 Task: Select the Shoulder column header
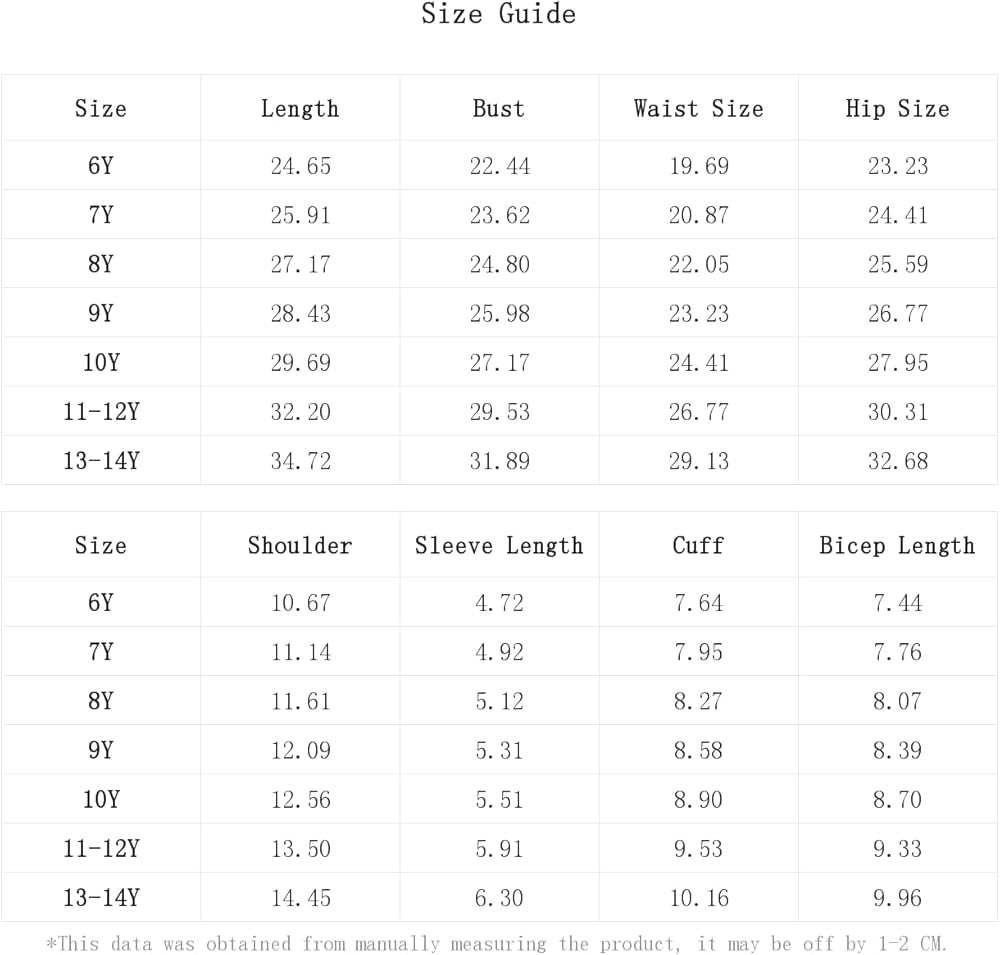click(x=300, y=546)
